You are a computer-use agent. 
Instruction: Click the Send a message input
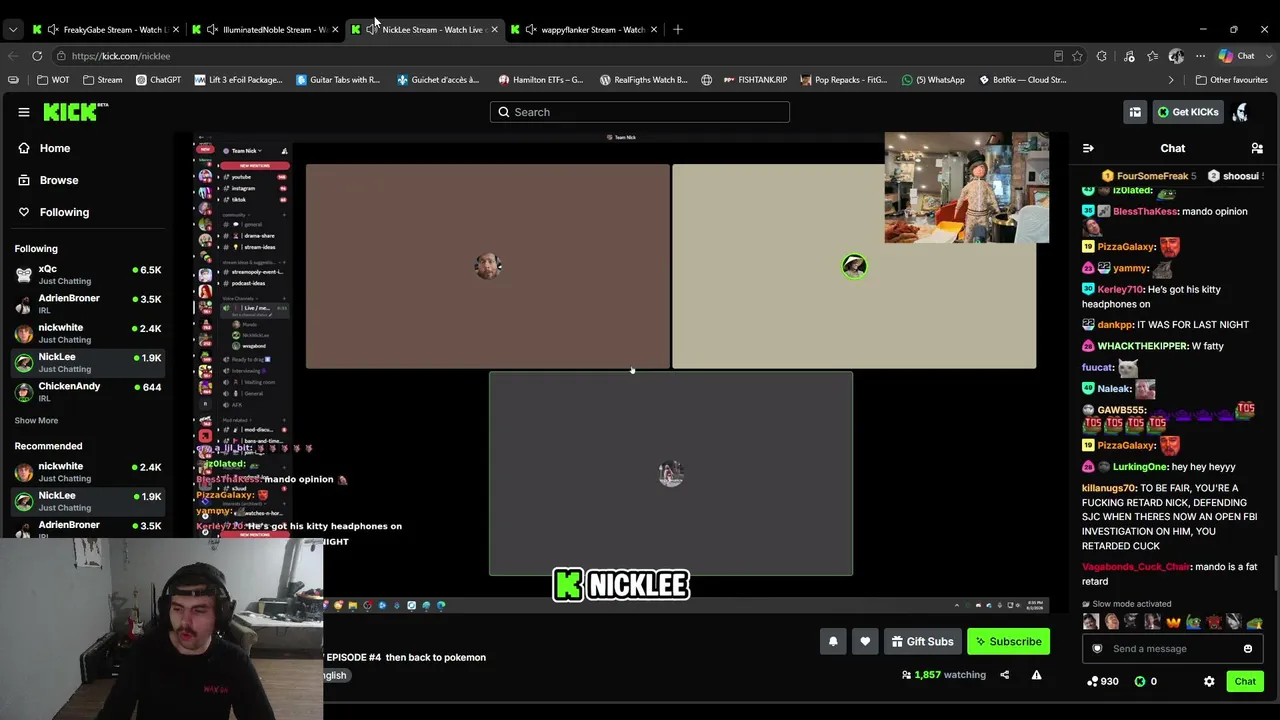click(x=1172, y=649)
